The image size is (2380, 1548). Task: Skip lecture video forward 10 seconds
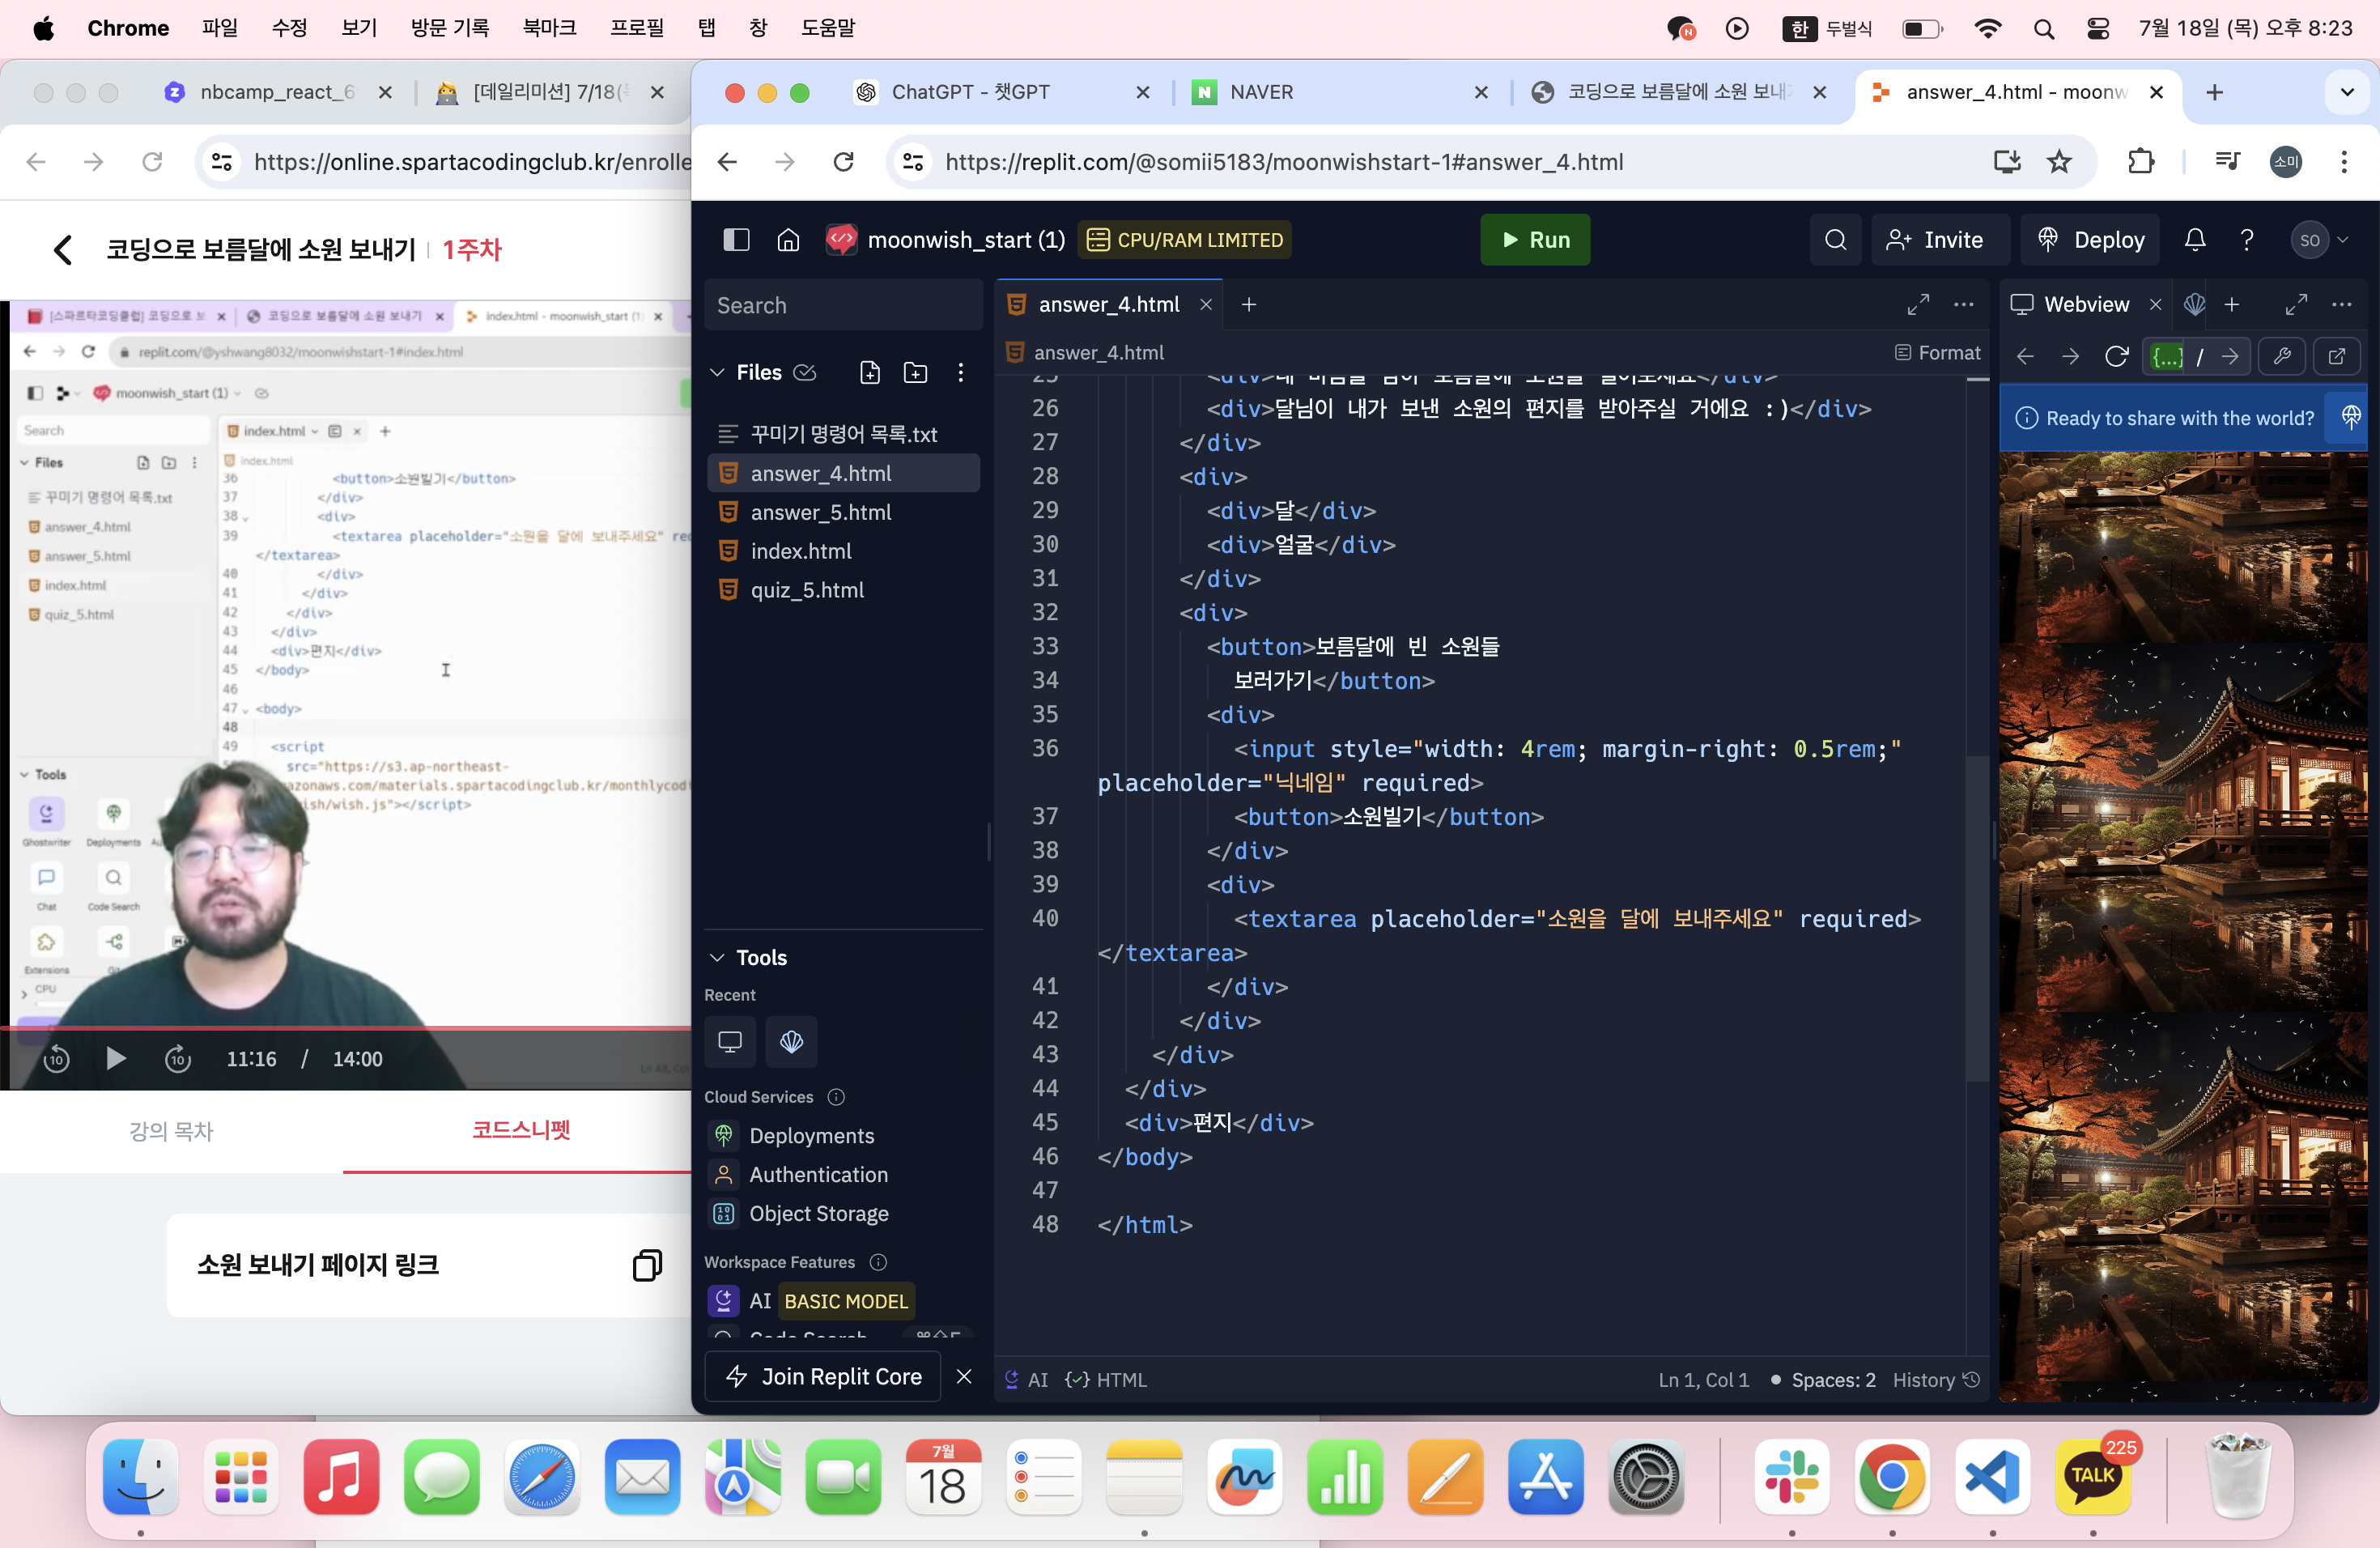pyautogui.click(x=178, y=1058)
